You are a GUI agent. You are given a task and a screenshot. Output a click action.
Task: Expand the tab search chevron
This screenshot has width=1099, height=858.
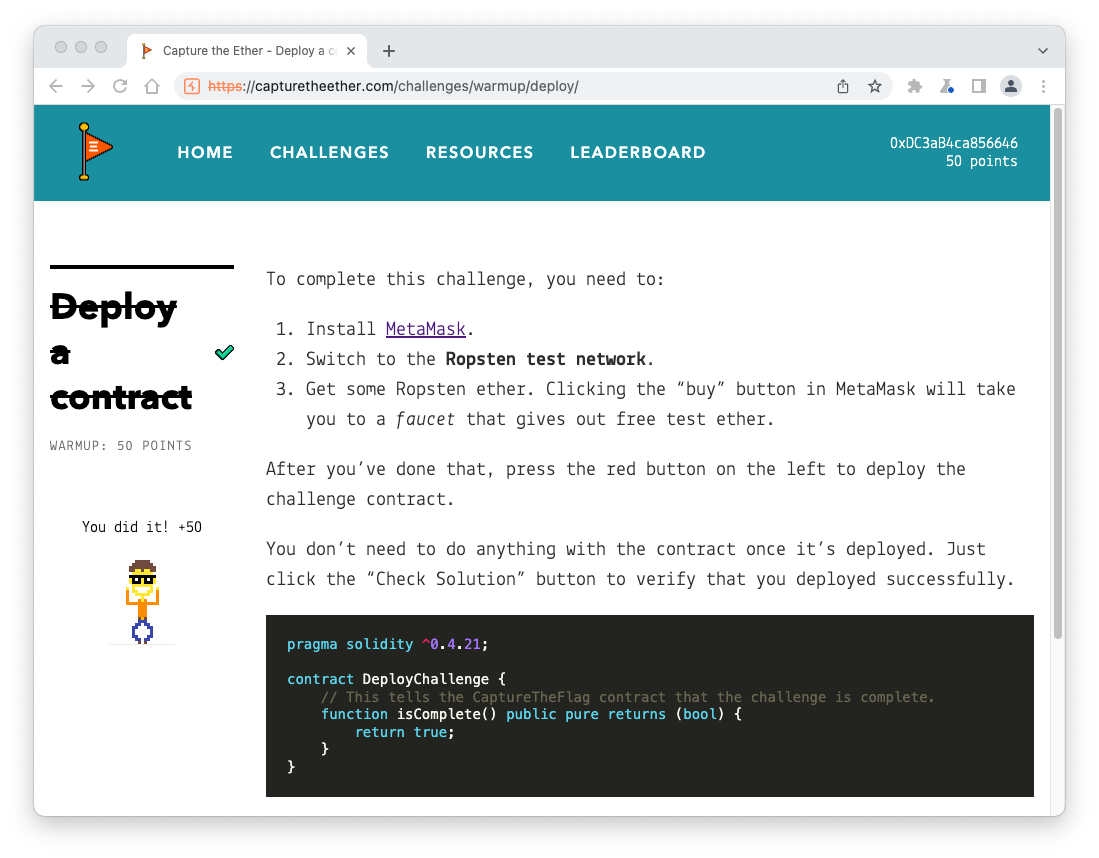pyautogui.click(x=1043, y=51)
